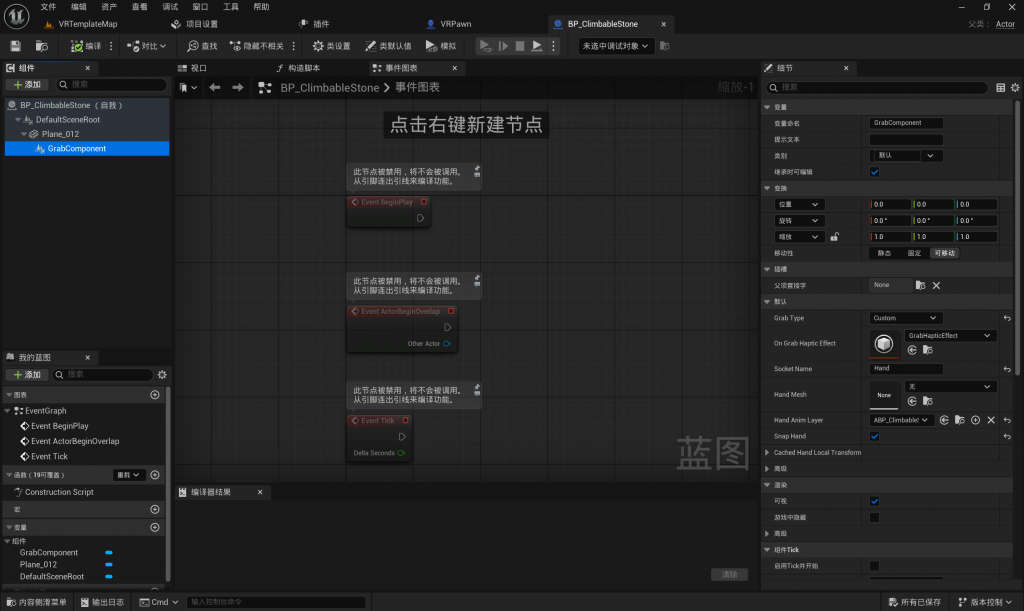Toggle the 继承时可编辑 checkbox
The image size is (1024, 611).
pos(874,172)
